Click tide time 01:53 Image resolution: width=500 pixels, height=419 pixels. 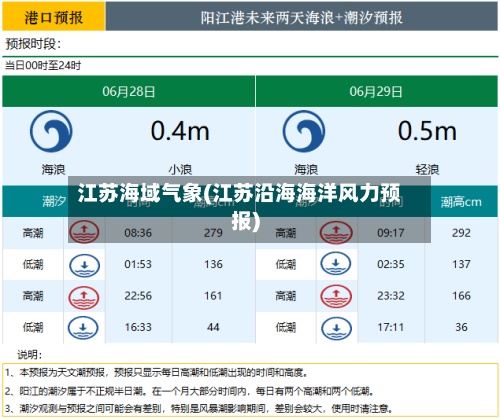(x=138, y=264)
